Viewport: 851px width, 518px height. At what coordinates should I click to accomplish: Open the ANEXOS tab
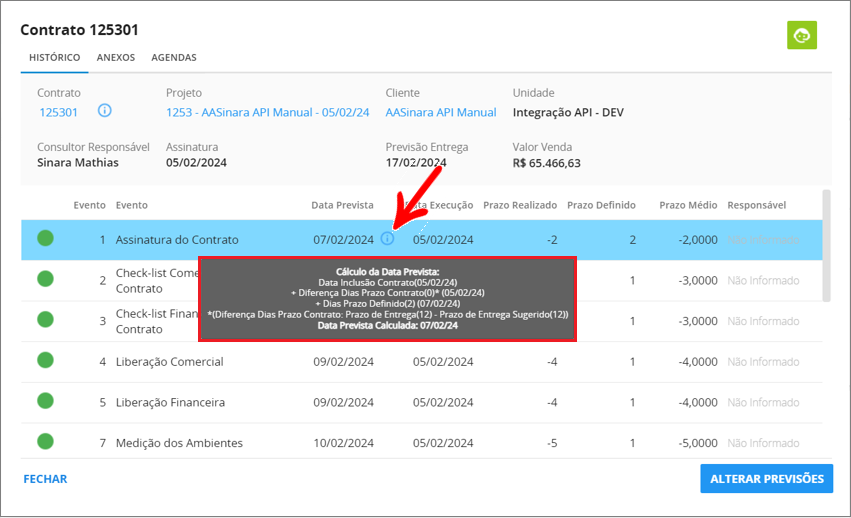point(116,58)
